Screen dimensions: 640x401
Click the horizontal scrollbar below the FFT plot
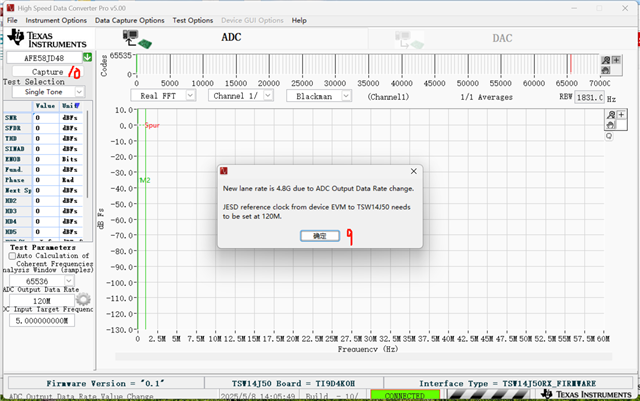click(363, 357)
